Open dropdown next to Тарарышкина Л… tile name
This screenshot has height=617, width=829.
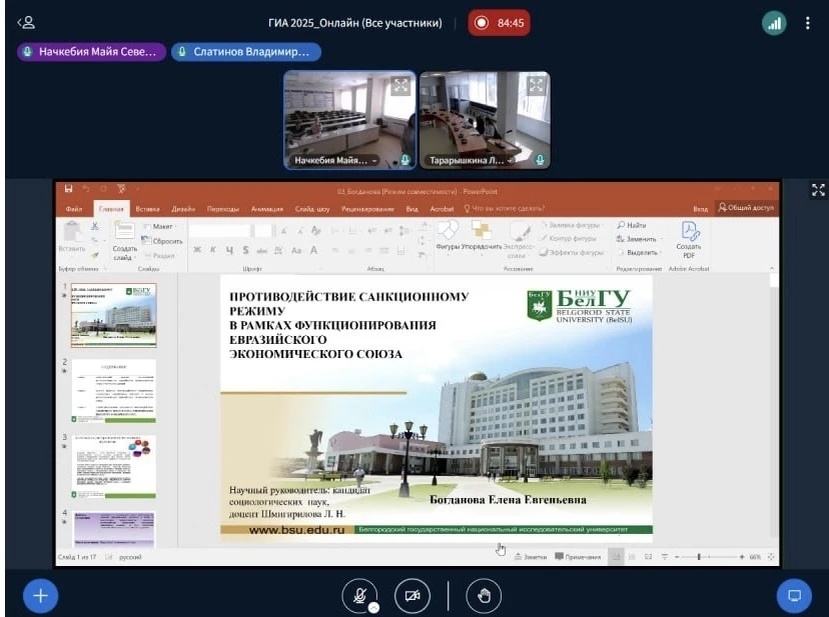click(510, 160)
